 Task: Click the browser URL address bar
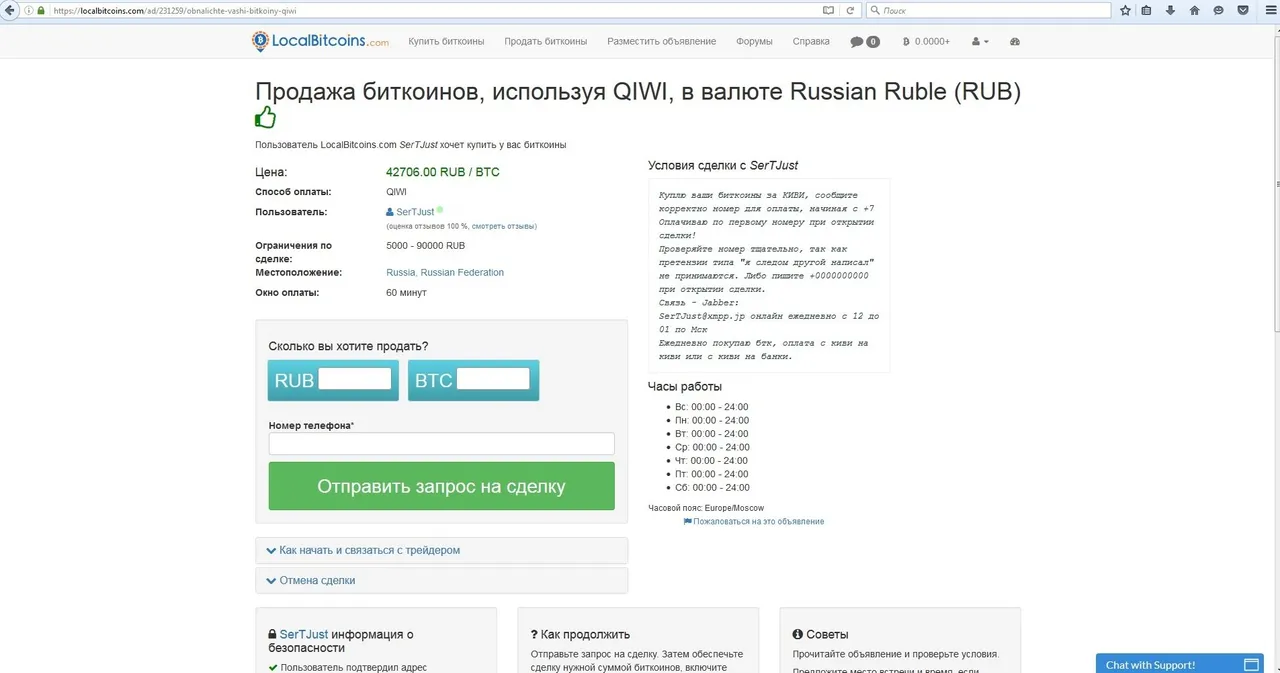click(x=430, y=10)
